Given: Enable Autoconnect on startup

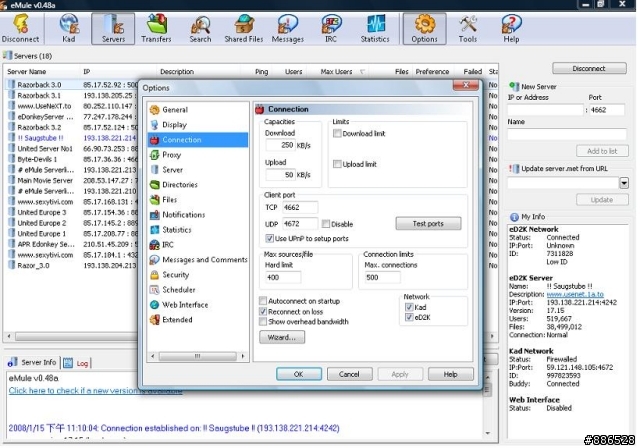Looking at the screenshot, I should (x=263, y=301).
